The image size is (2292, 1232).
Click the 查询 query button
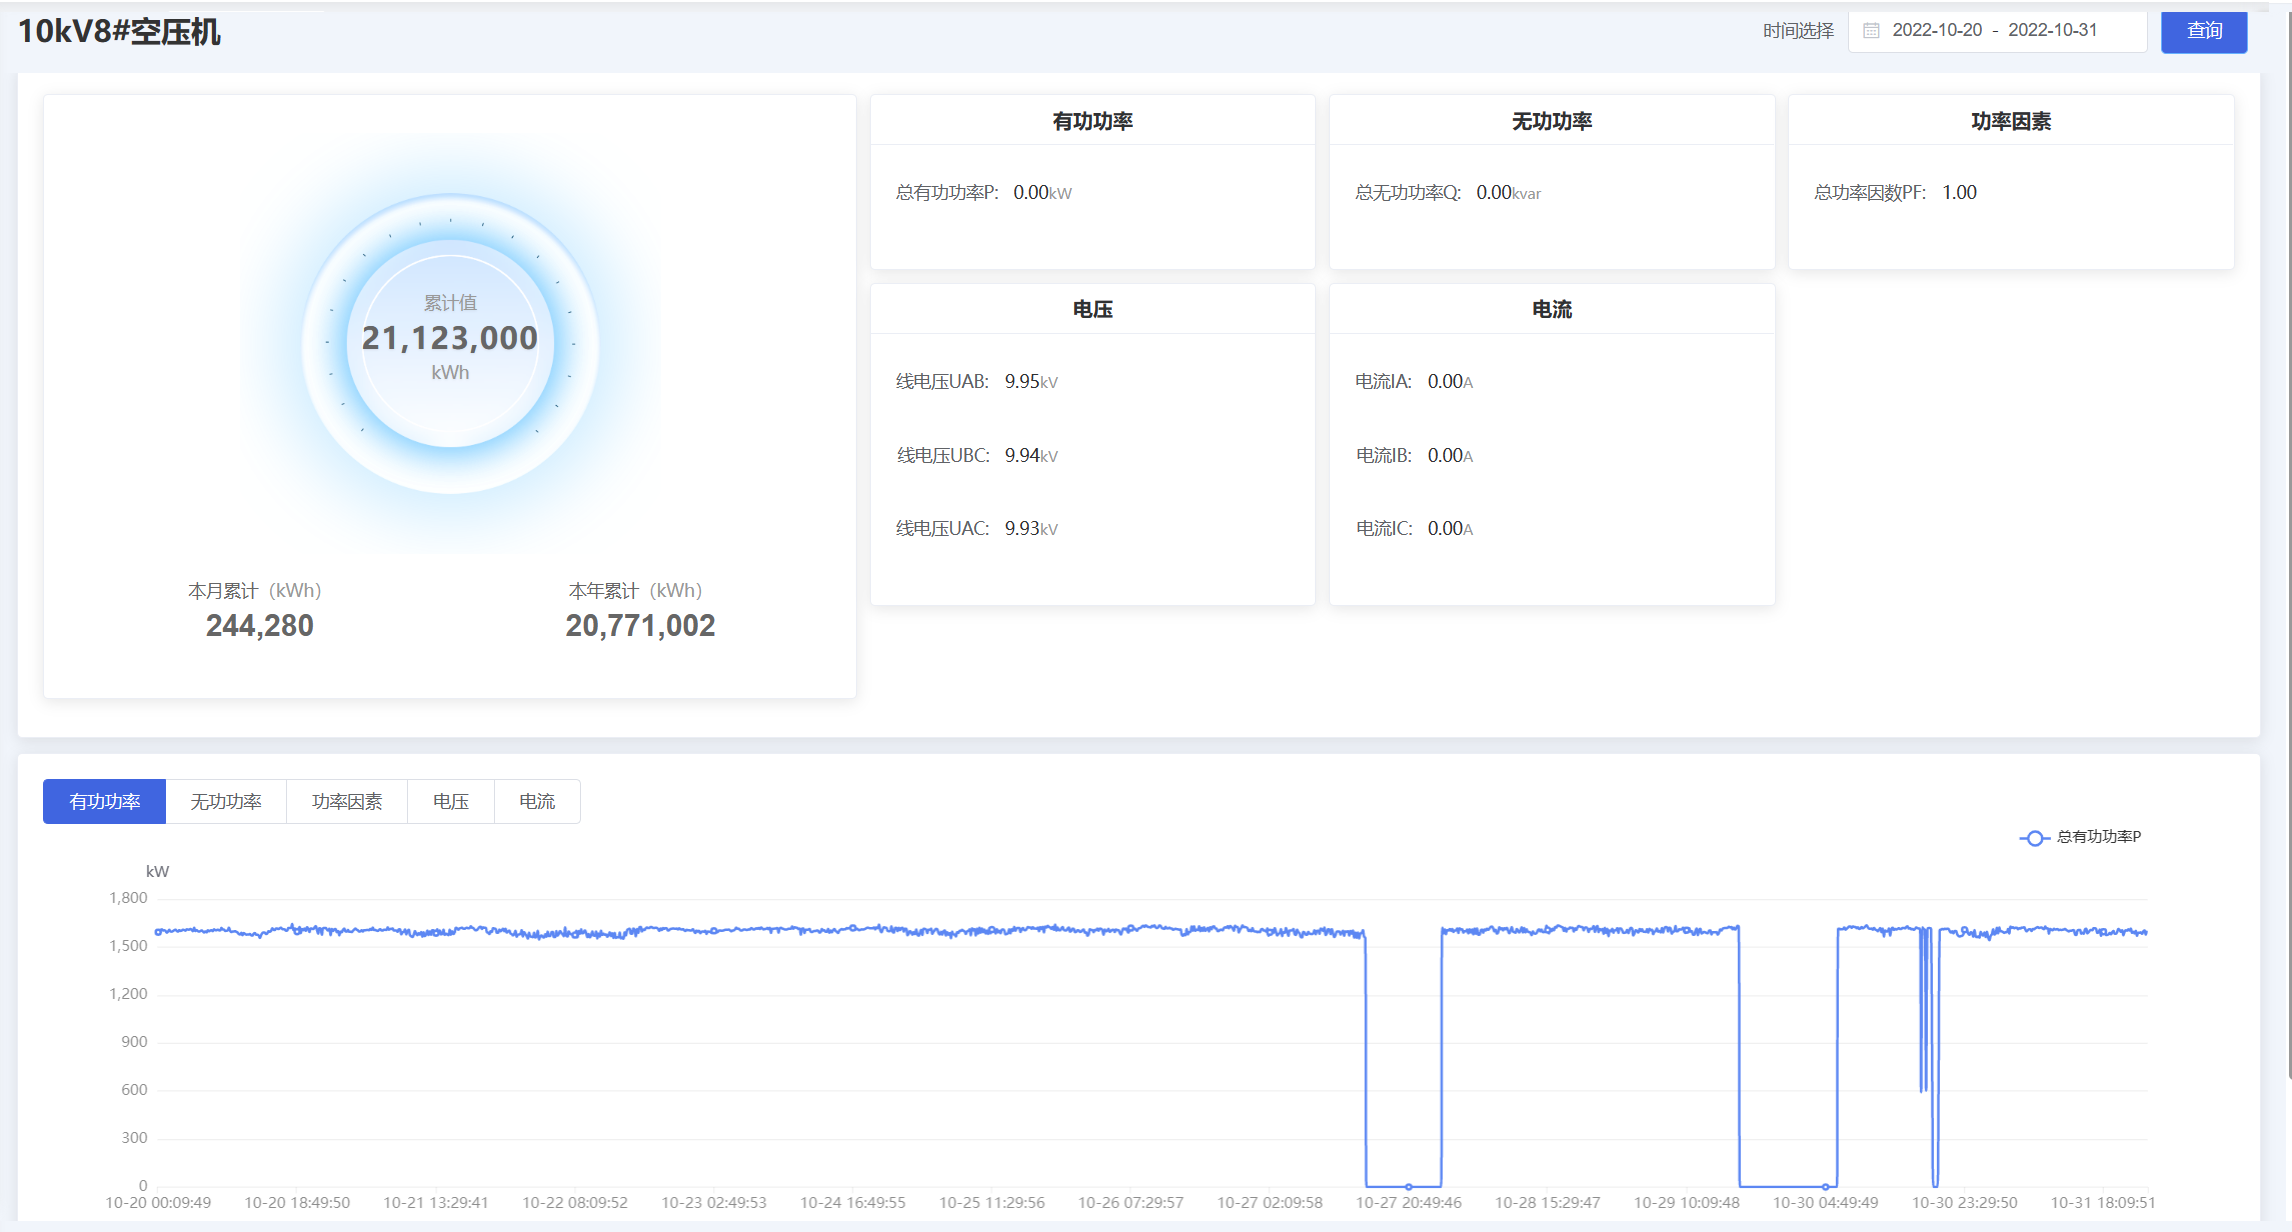[x=2203, y=31]
